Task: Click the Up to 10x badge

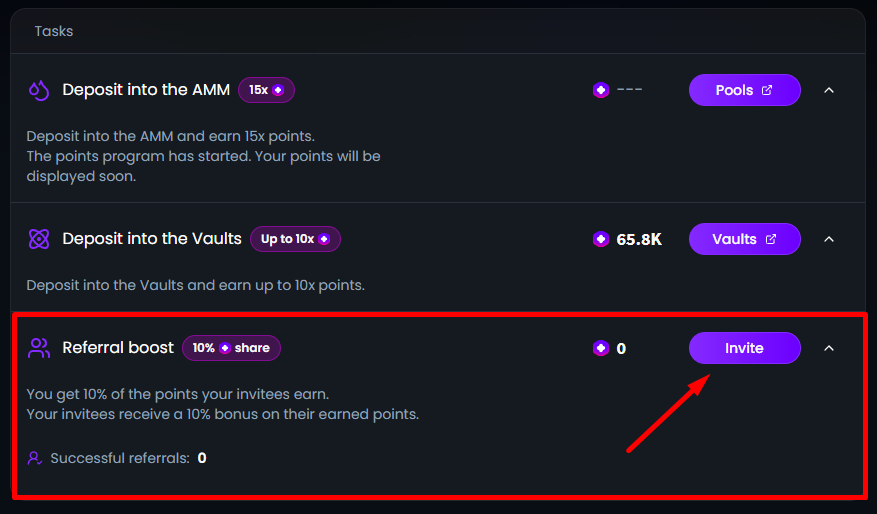Action: pyautogui.click(x=295, y=239)
